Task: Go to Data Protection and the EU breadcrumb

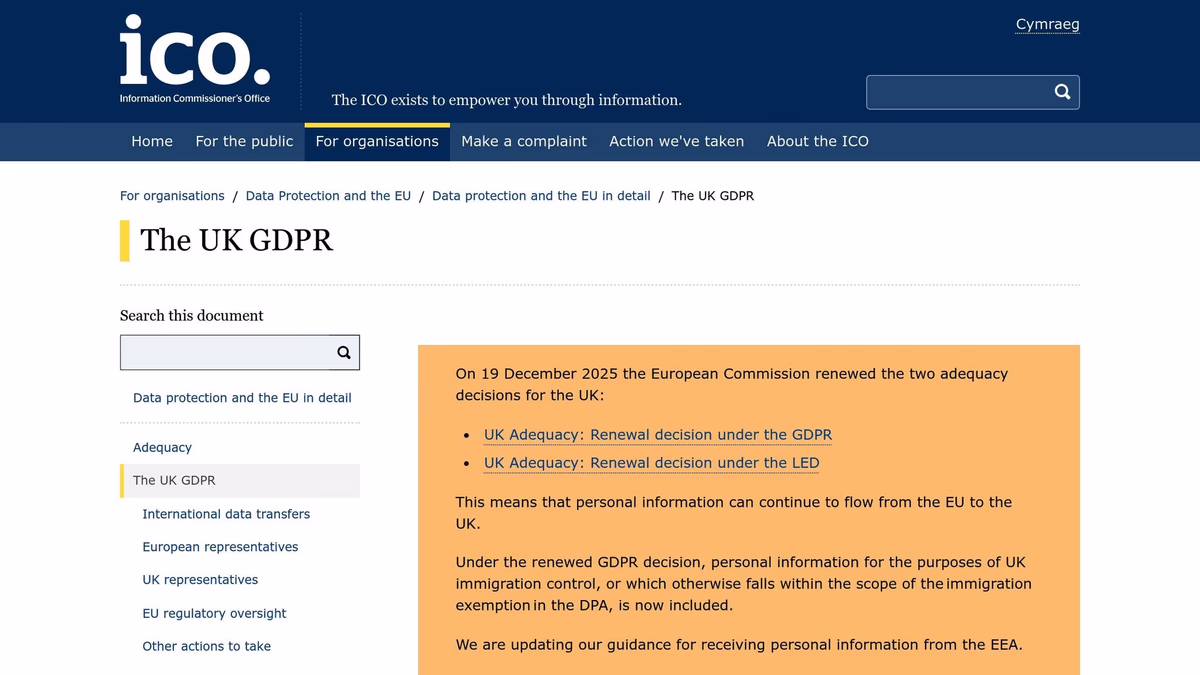Action: pos(328,196)
